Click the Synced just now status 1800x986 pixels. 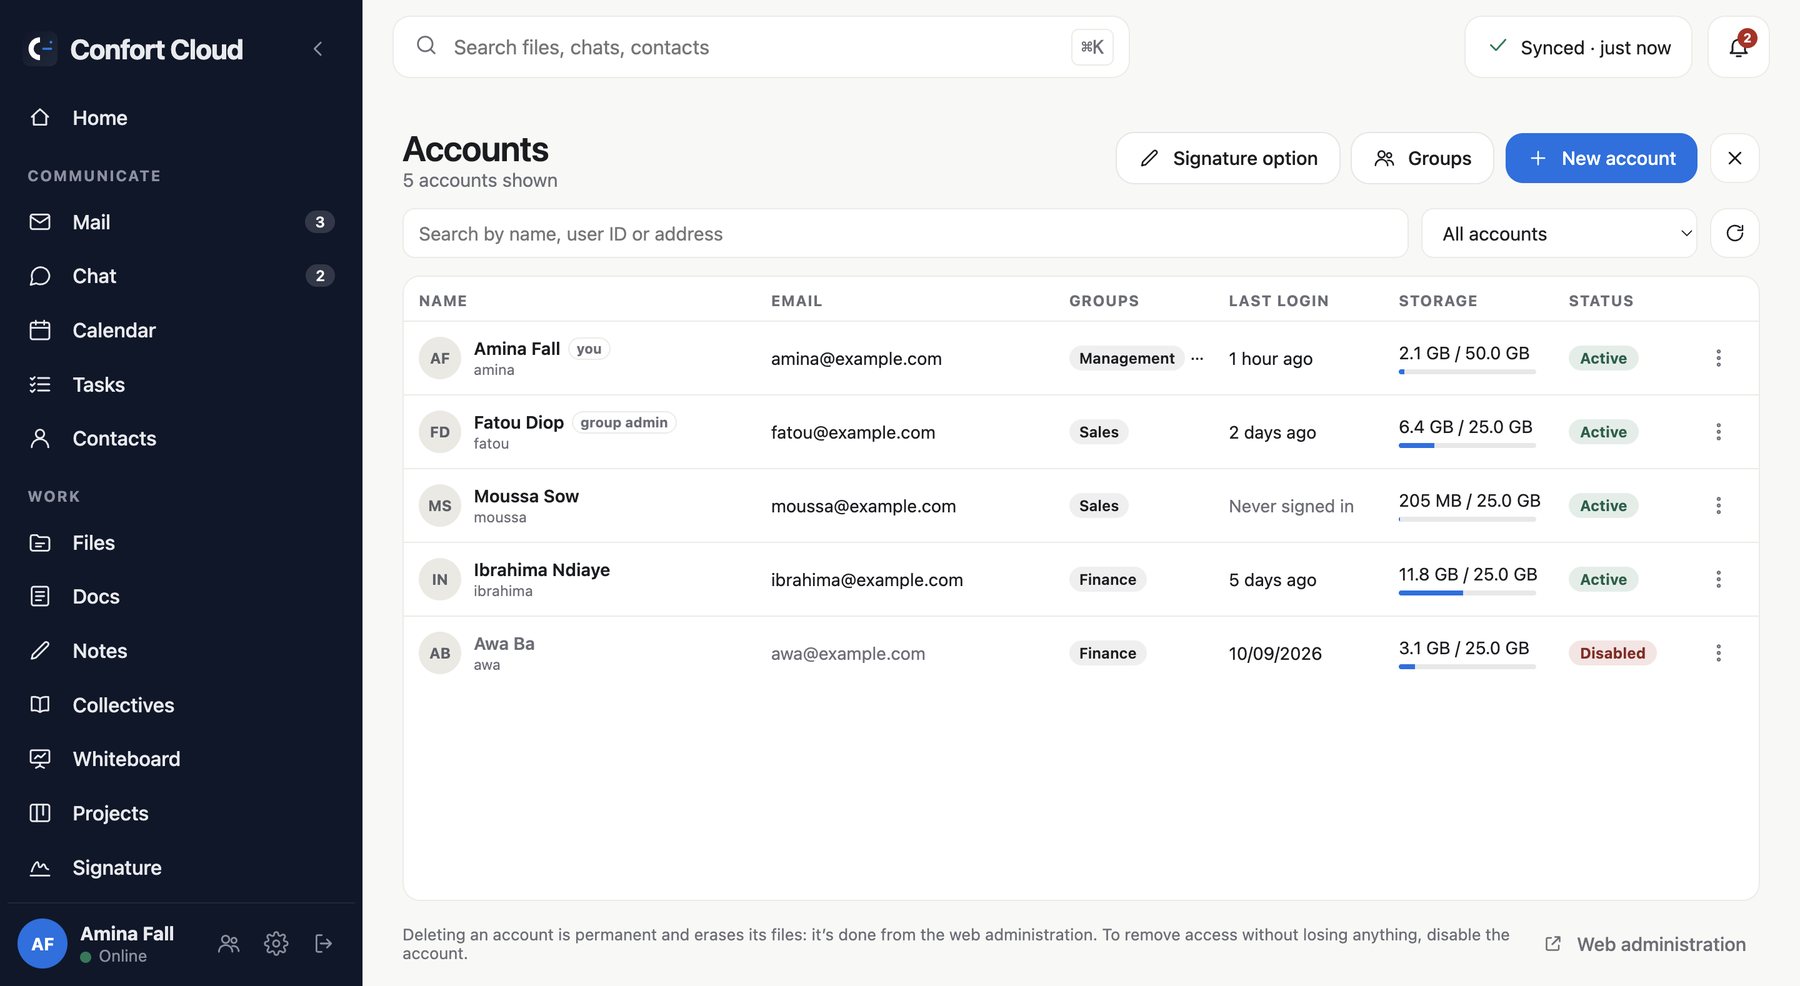1578,47
